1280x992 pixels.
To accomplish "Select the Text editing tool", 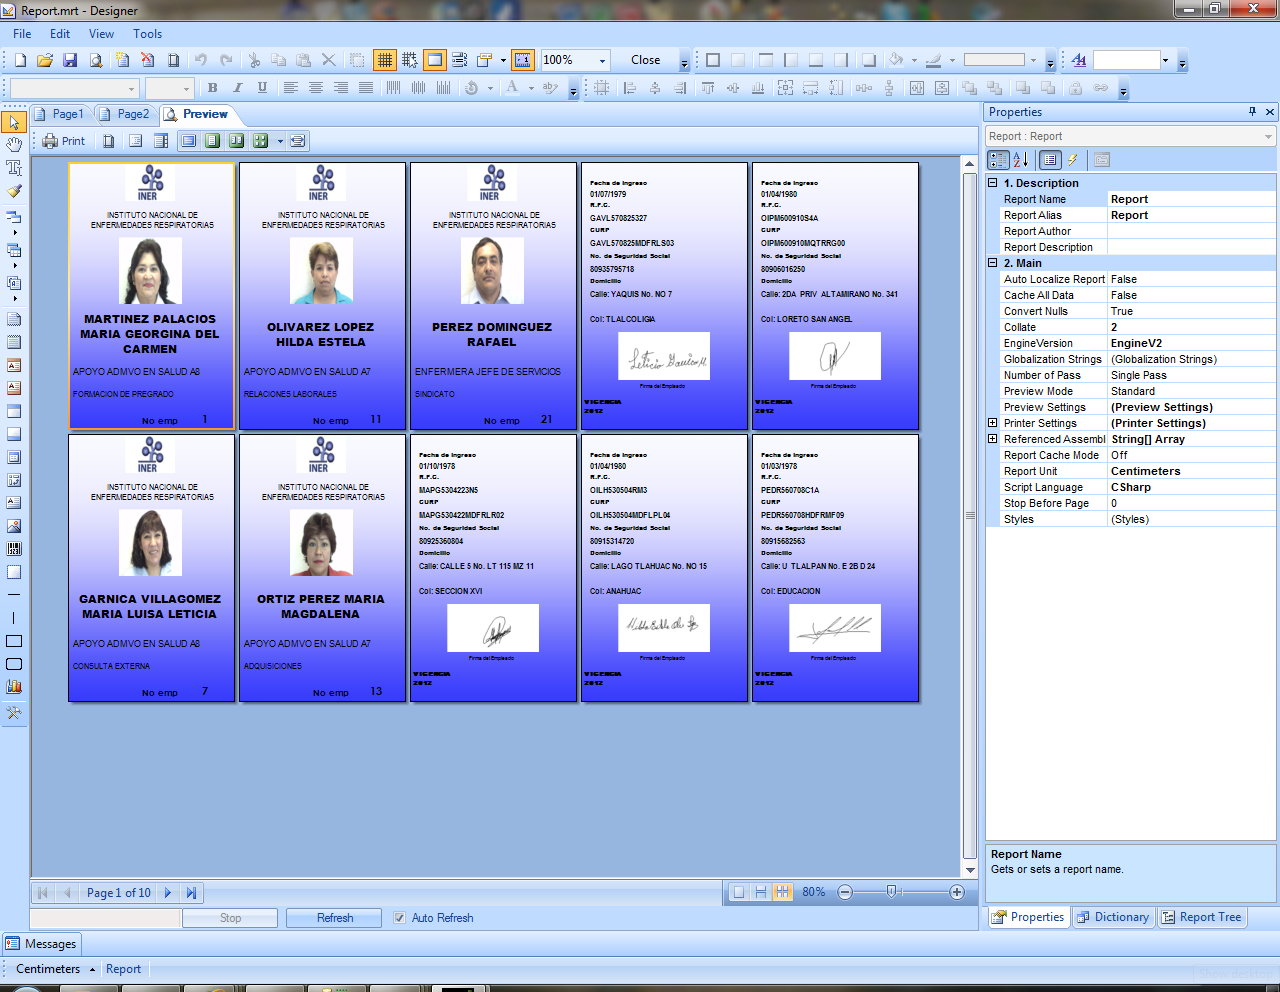I will 14,168.
